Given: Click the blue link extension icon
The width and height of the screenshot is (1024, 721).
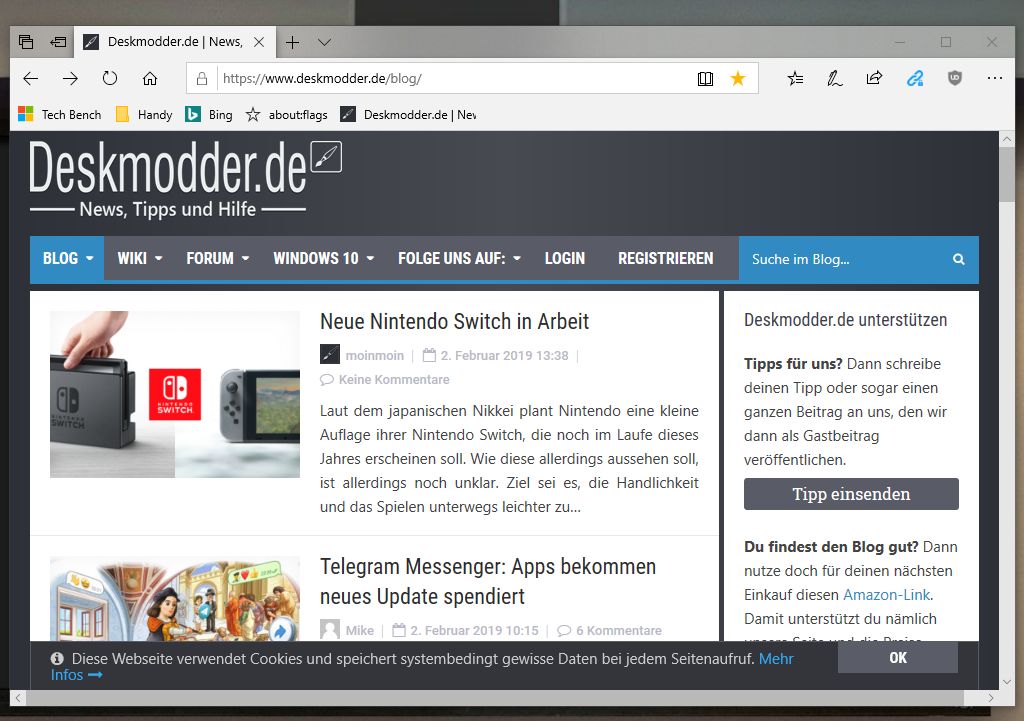Looking at the screenshot, I should point(915,78).
